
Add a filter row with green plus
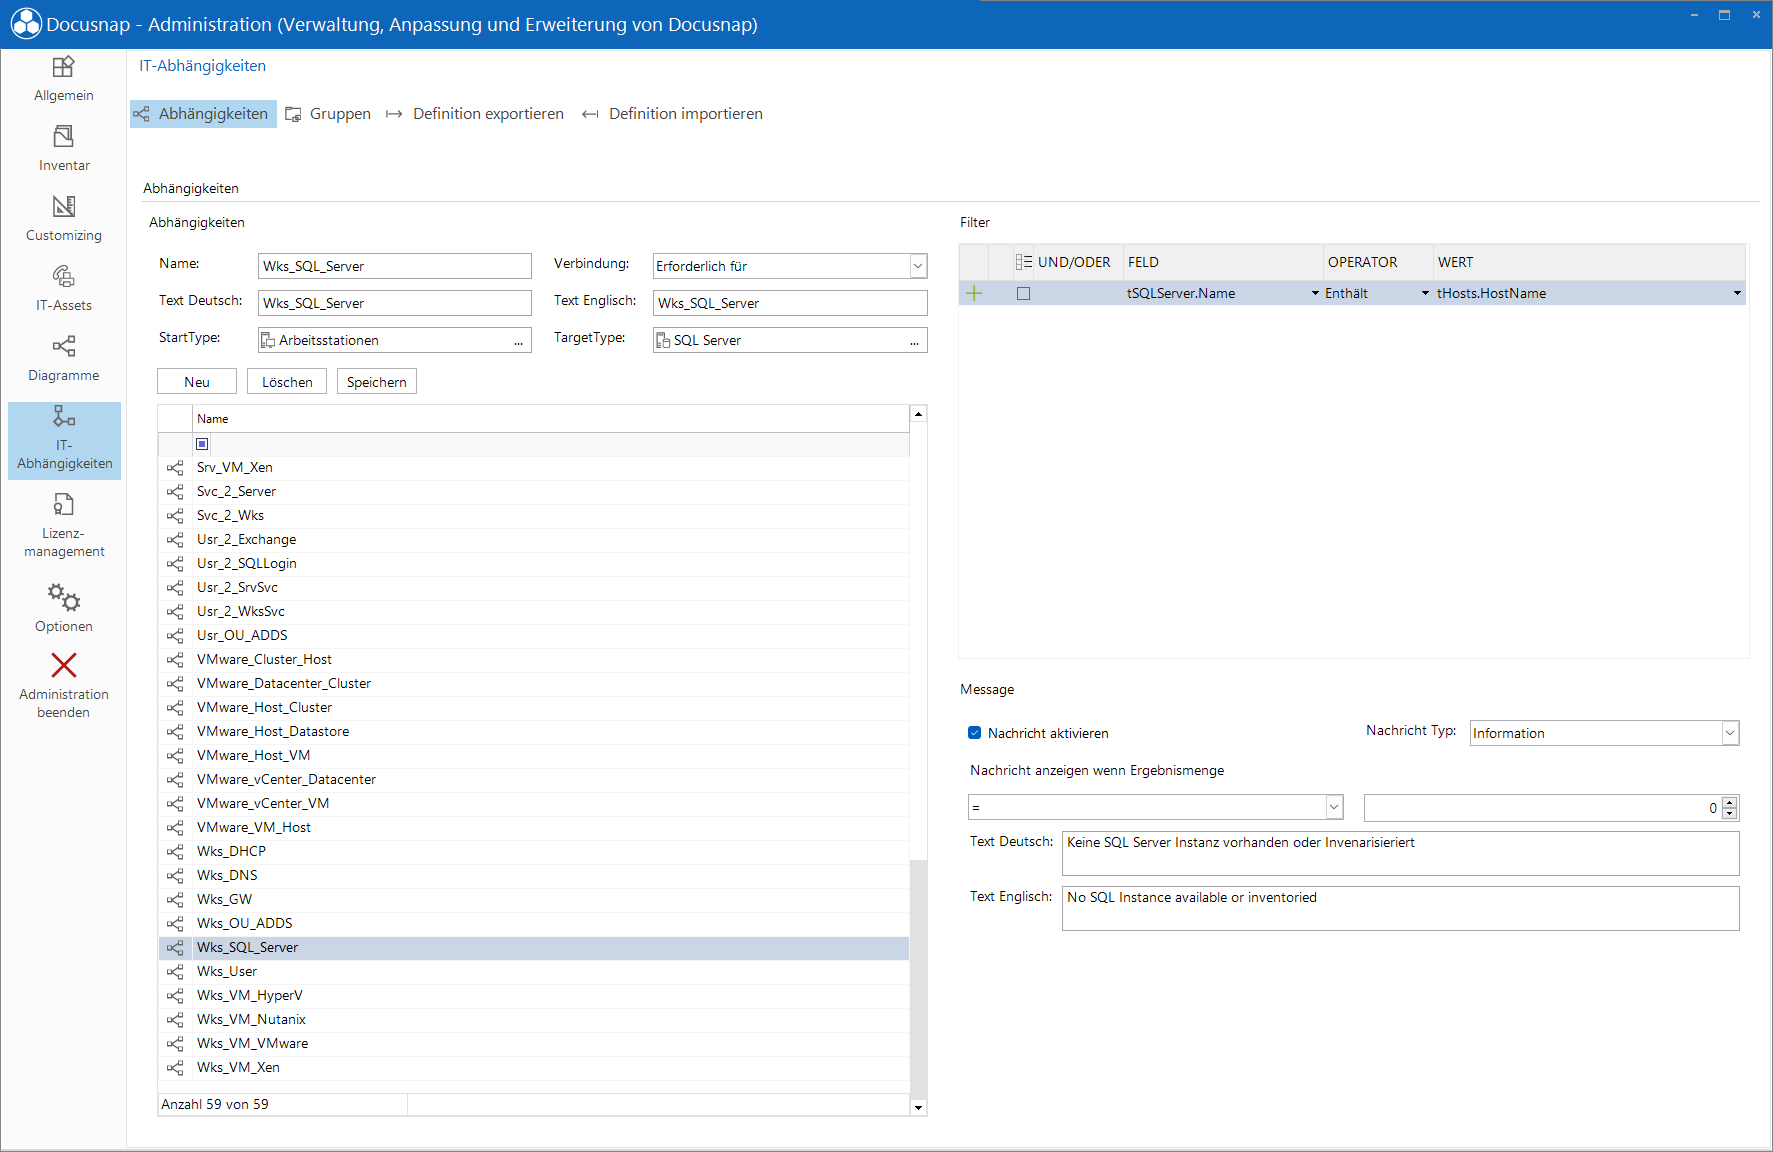point(974,293)
